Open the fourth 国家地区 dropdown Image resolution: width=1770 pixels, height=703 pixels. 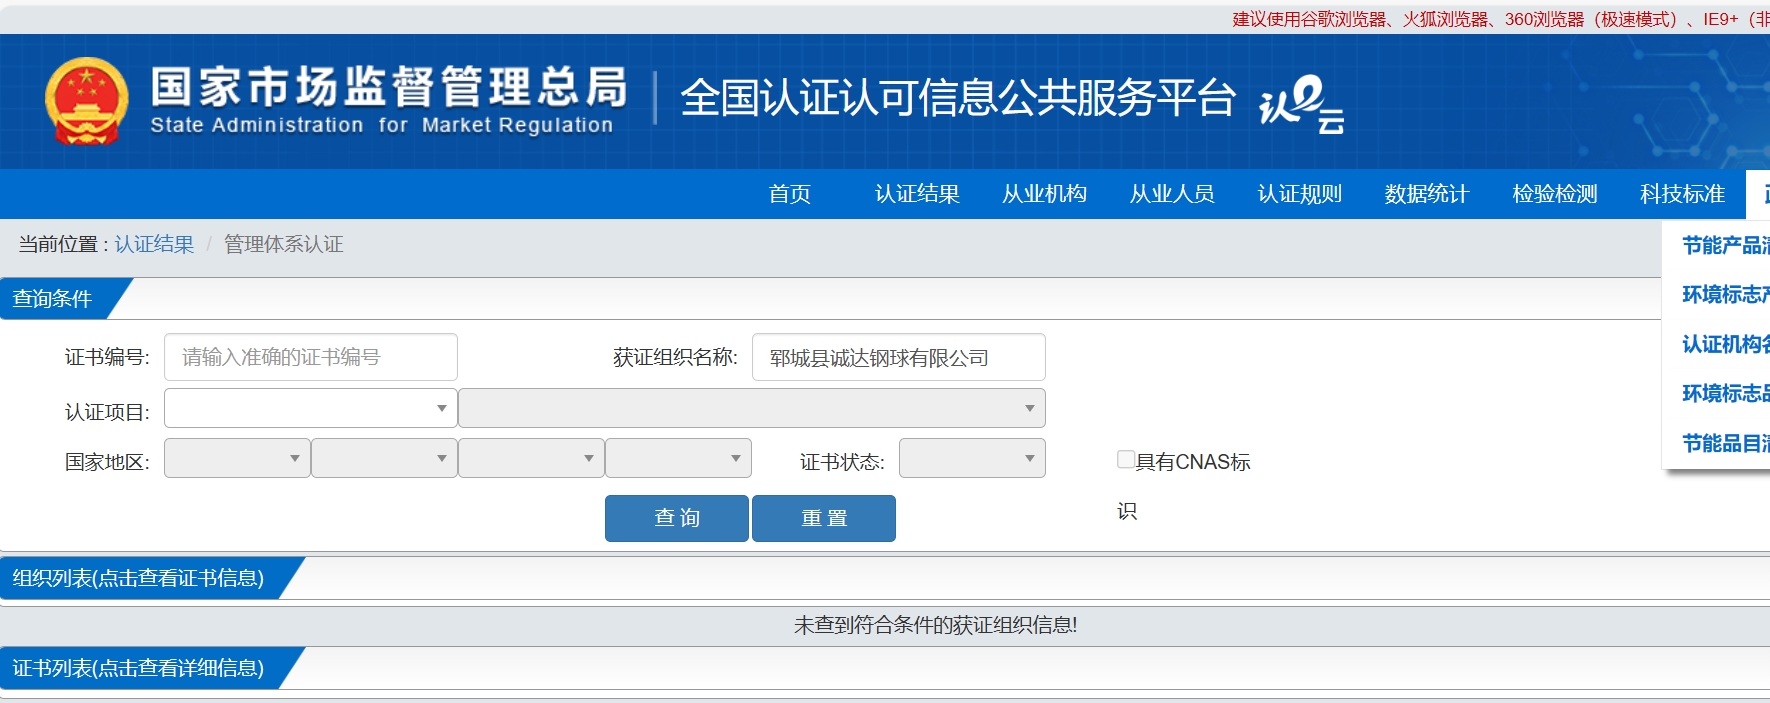pyautogui.click(x=678, y=458)
